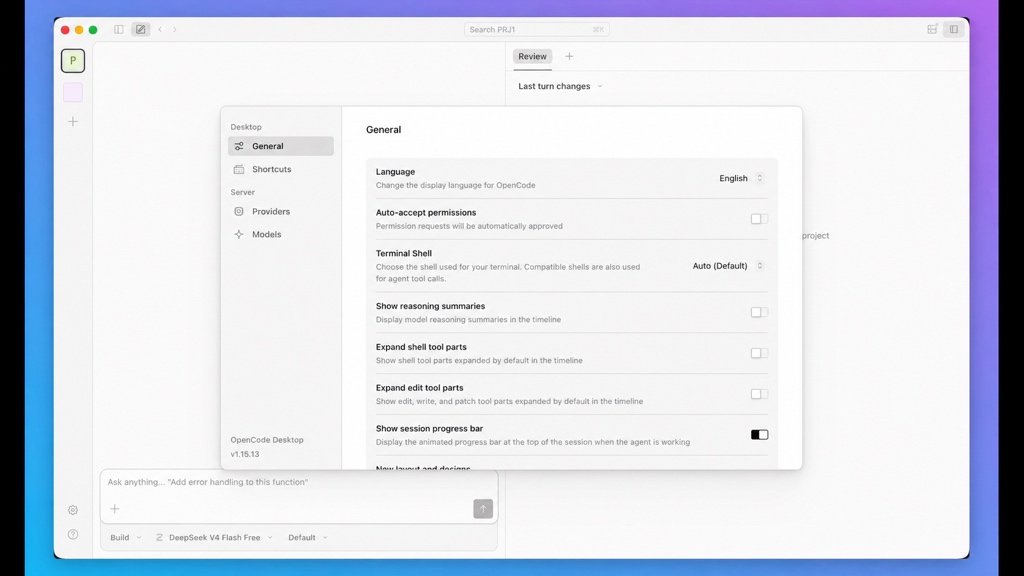Open Shortcuts settings section
Viewport: 1024px width, 576px height.
pyautogui.click(x=281, y=169)
